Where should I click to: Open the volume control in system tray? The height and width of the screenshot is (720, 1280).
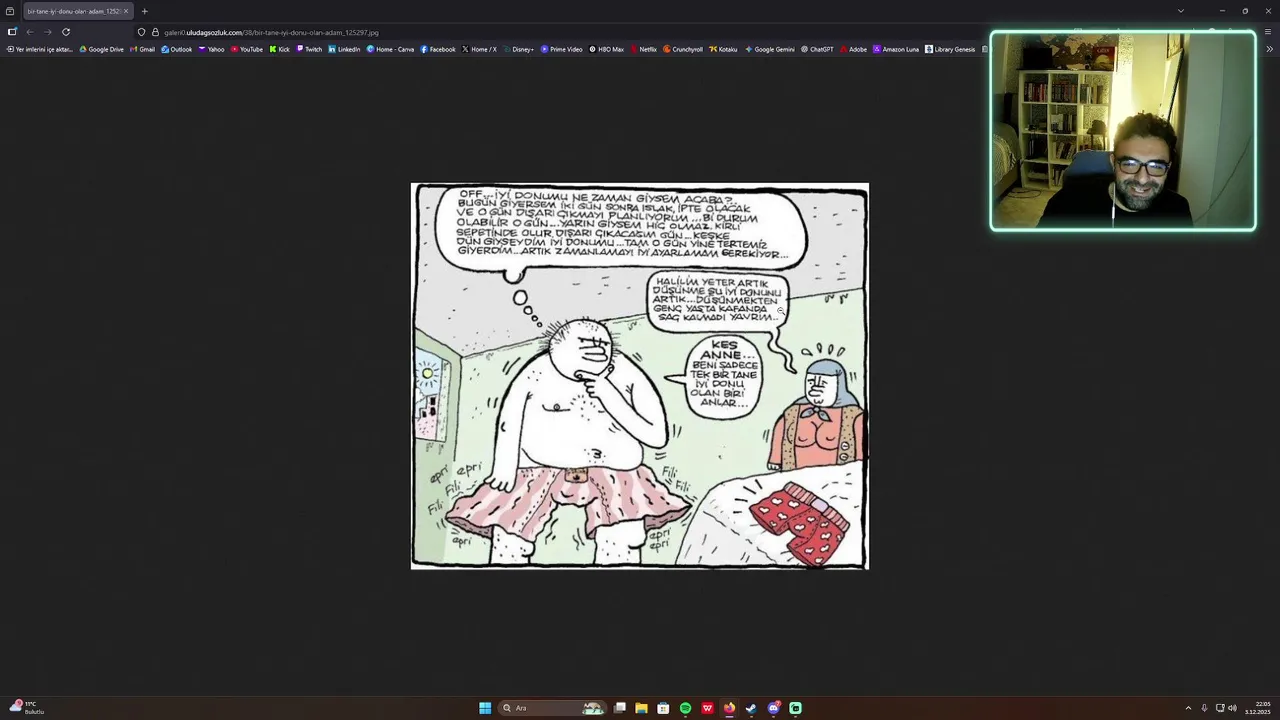click(x=1232, y=708)
